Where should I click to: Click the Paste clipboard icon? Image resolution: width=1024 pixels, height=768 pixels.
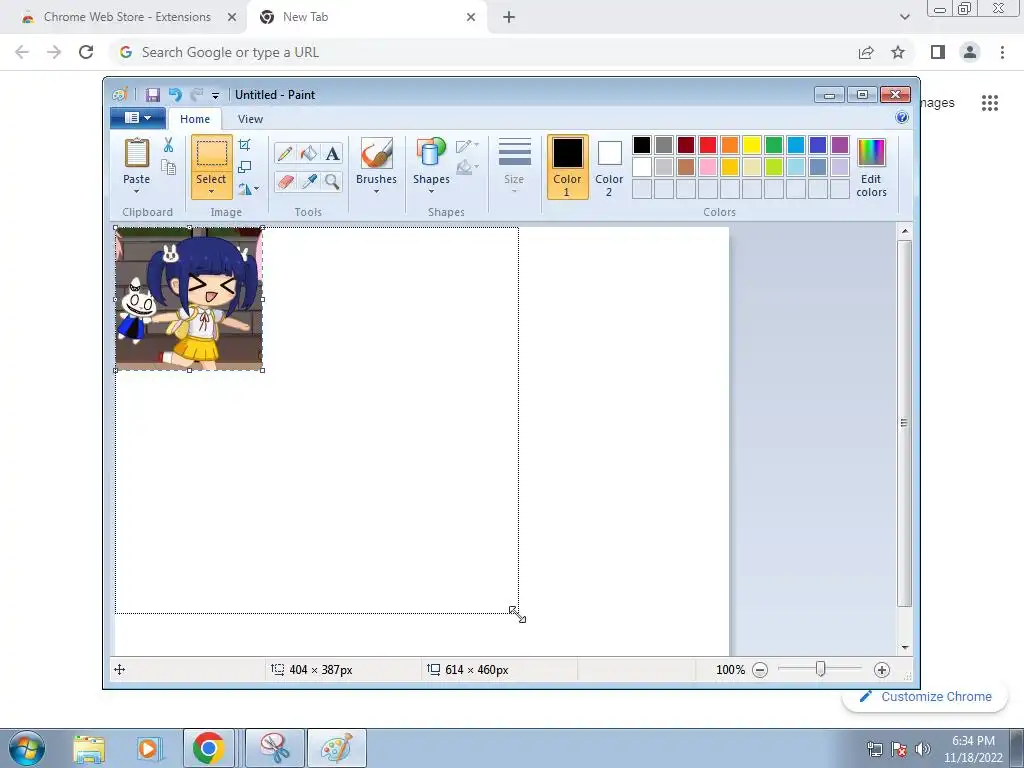(136, 154)
